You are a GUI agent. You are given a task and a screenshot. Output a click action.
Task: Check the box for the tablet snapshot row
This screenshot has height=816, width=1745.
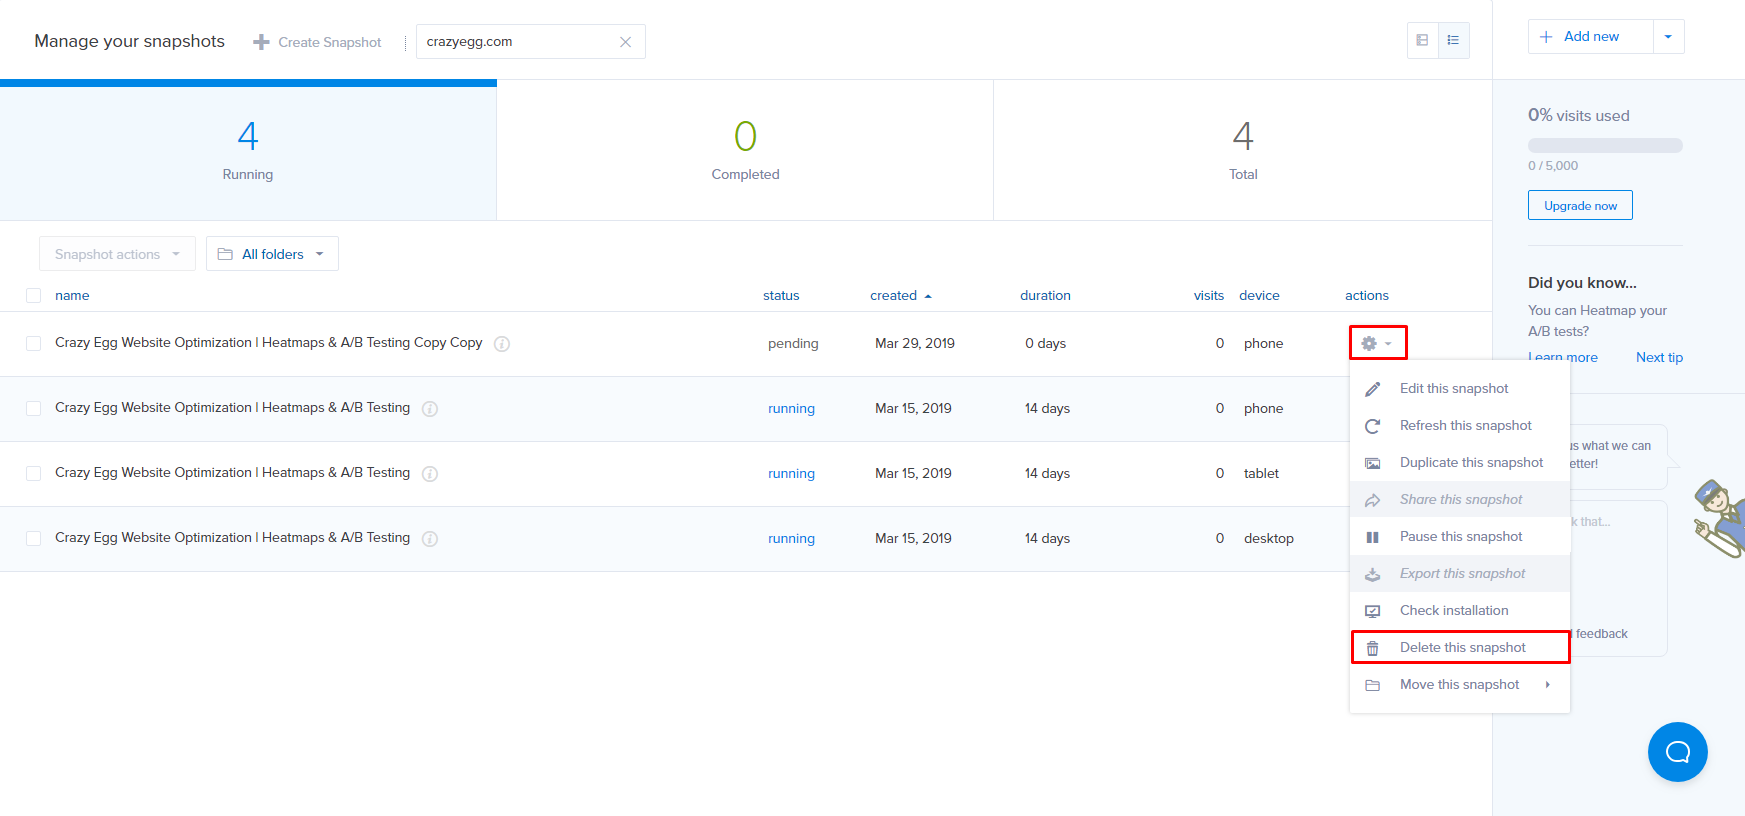tap(34, 473)
